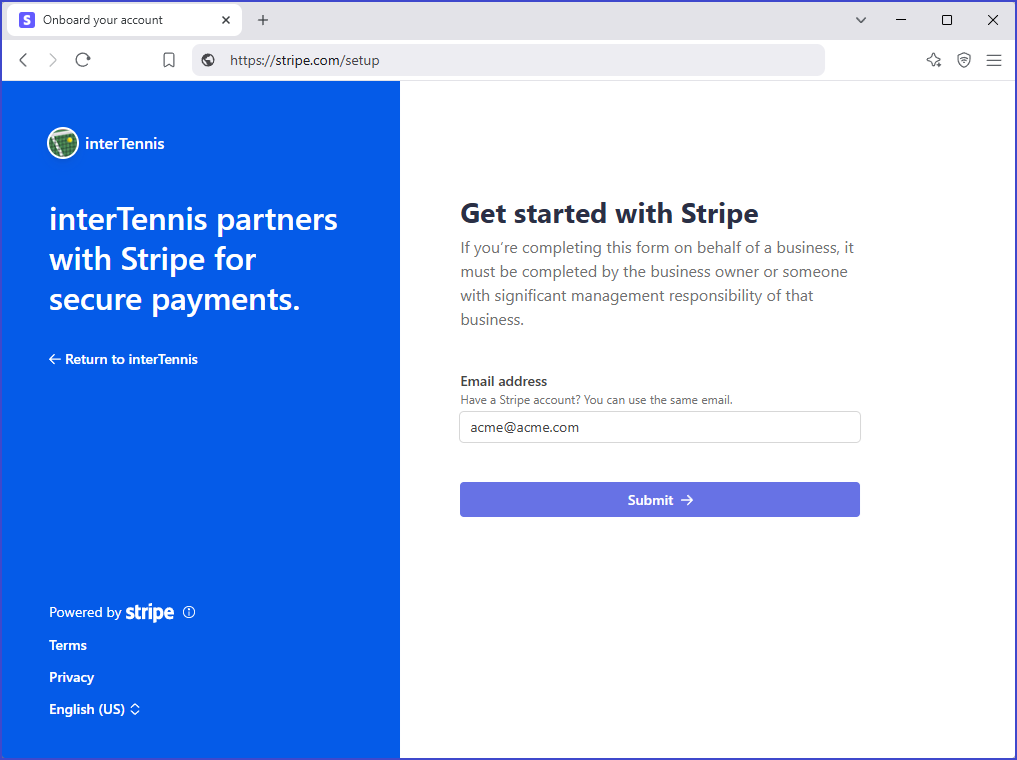The height and width of the screenshot is (760, 1017).
Task: Open the info tooltip beside Powered by stripe
Action: (189, 612)
